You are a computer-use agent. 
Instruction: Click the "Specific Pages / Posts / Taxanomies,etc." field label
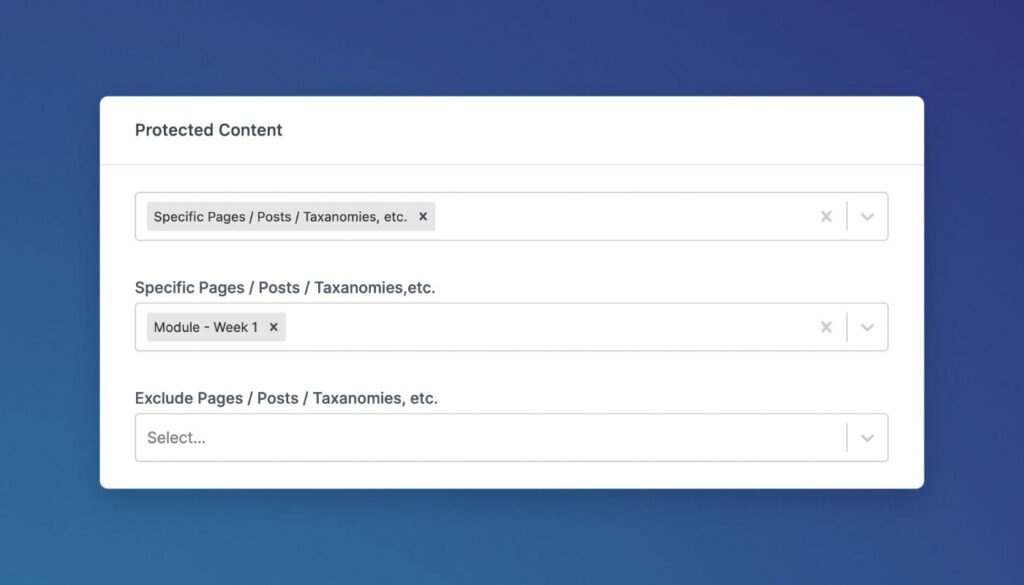coord(285,288)
